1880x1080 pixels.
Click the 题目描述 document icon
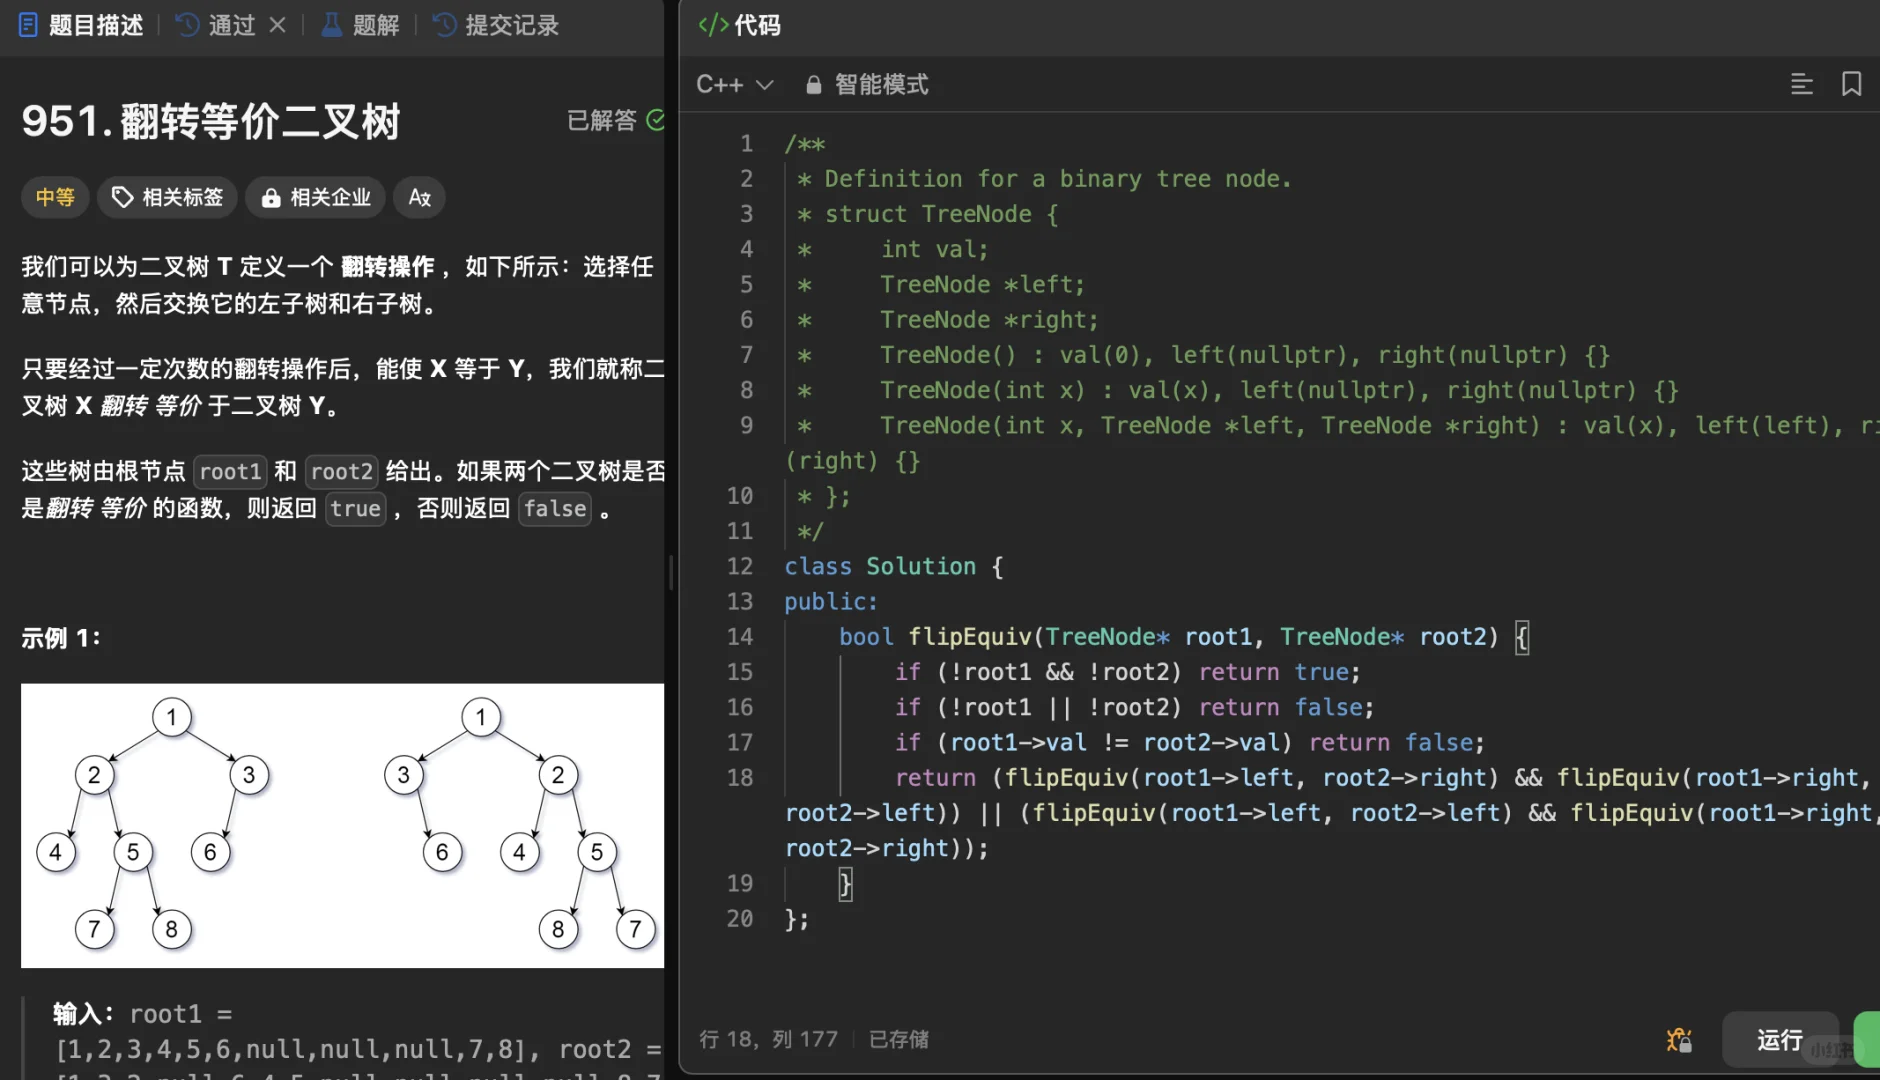click(x=28, y=25)
